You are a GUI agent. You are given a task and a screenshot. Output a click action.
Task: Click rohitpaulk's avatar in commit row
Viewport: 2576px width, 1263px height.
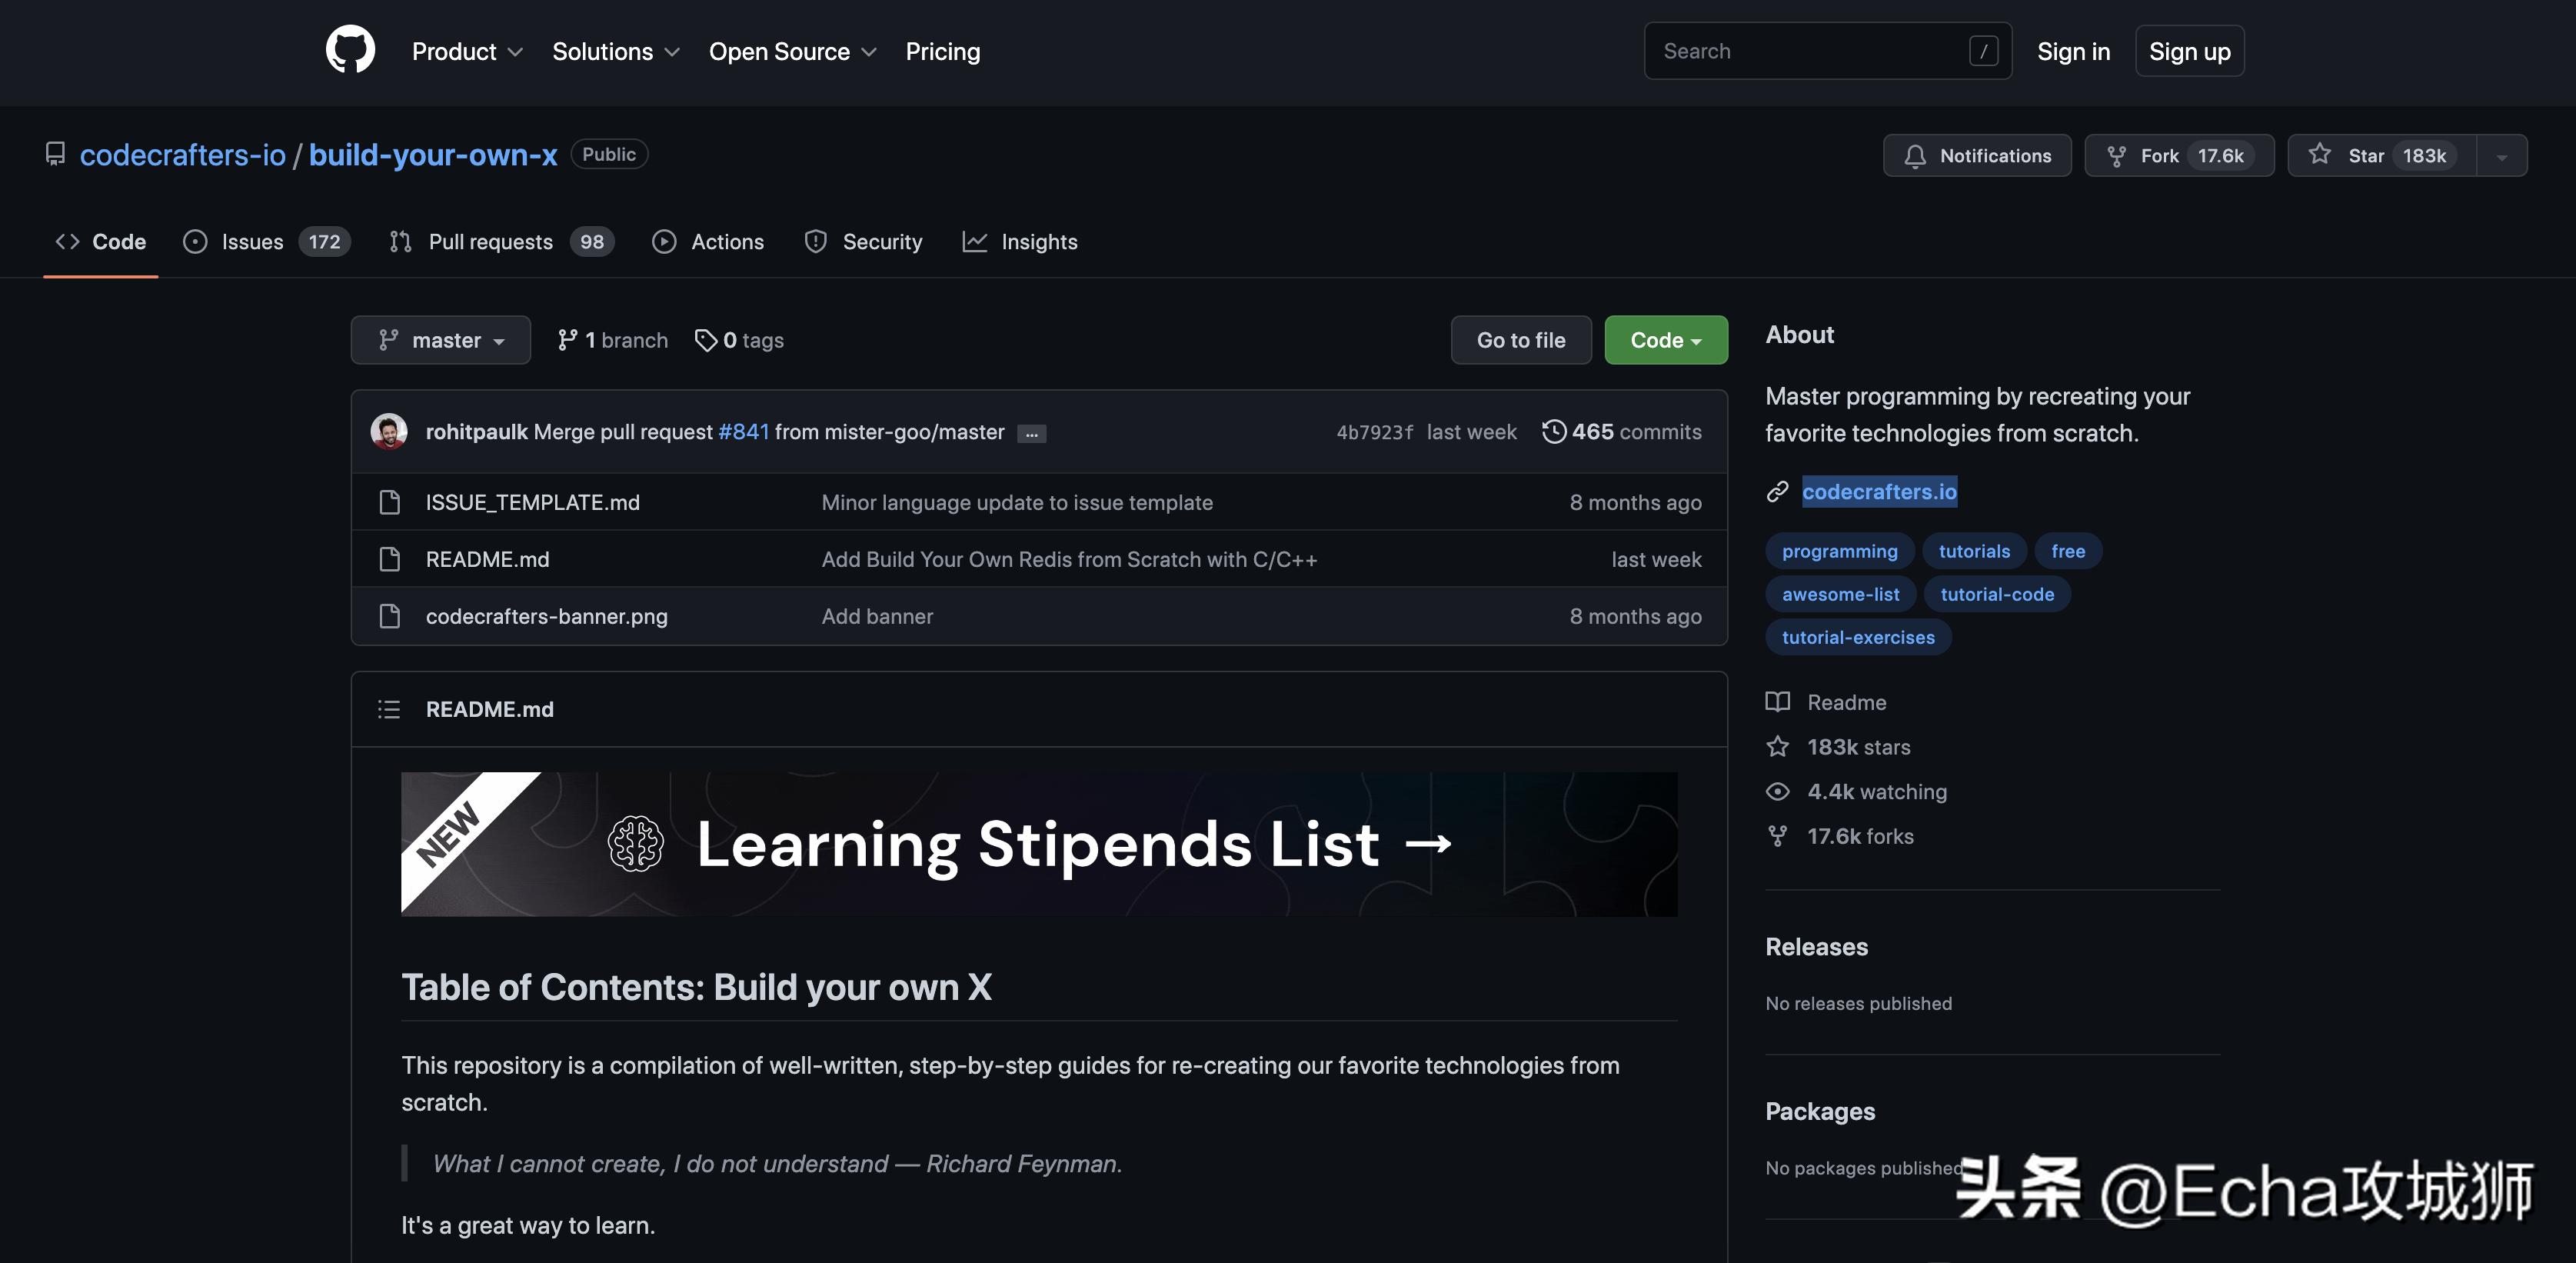click(389, 432)
